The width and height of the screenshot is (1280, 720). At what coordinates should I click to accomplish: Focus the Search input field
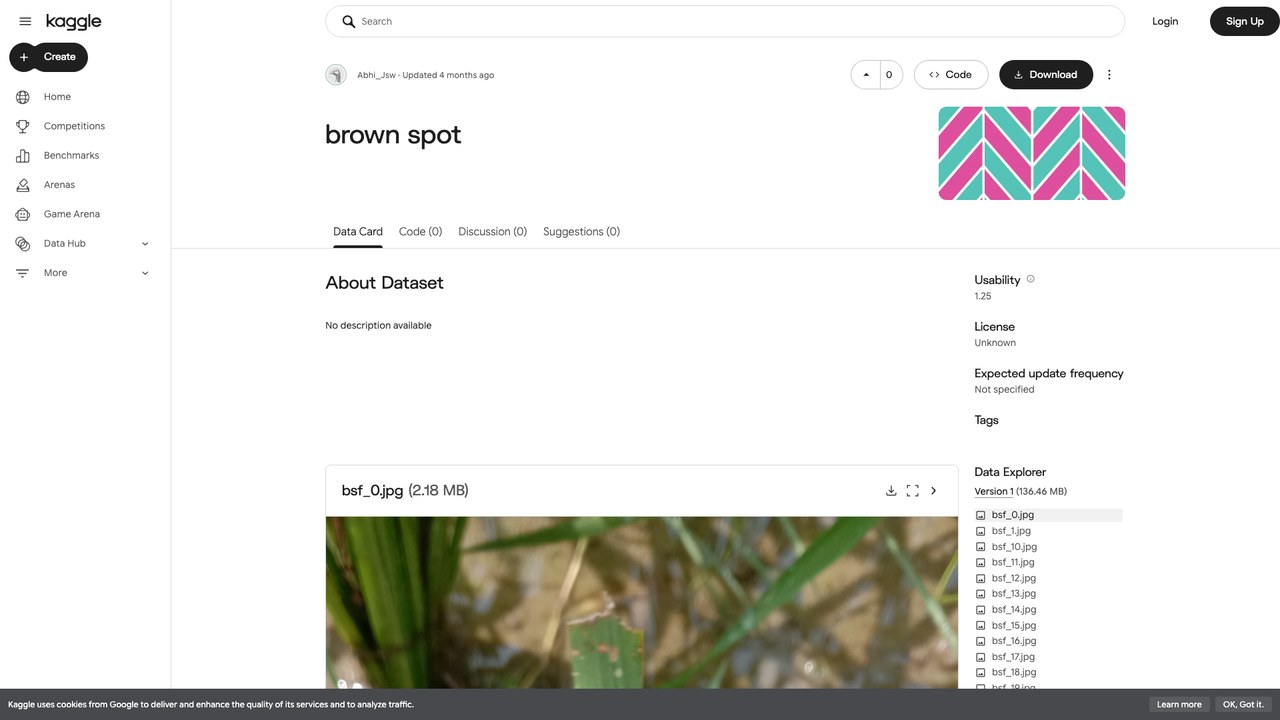coord(725,21)
